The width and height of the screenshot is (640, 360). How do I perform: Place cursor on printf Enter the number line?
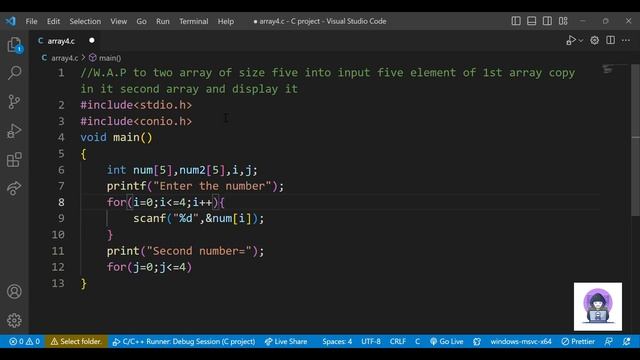(x=195, y=186)
